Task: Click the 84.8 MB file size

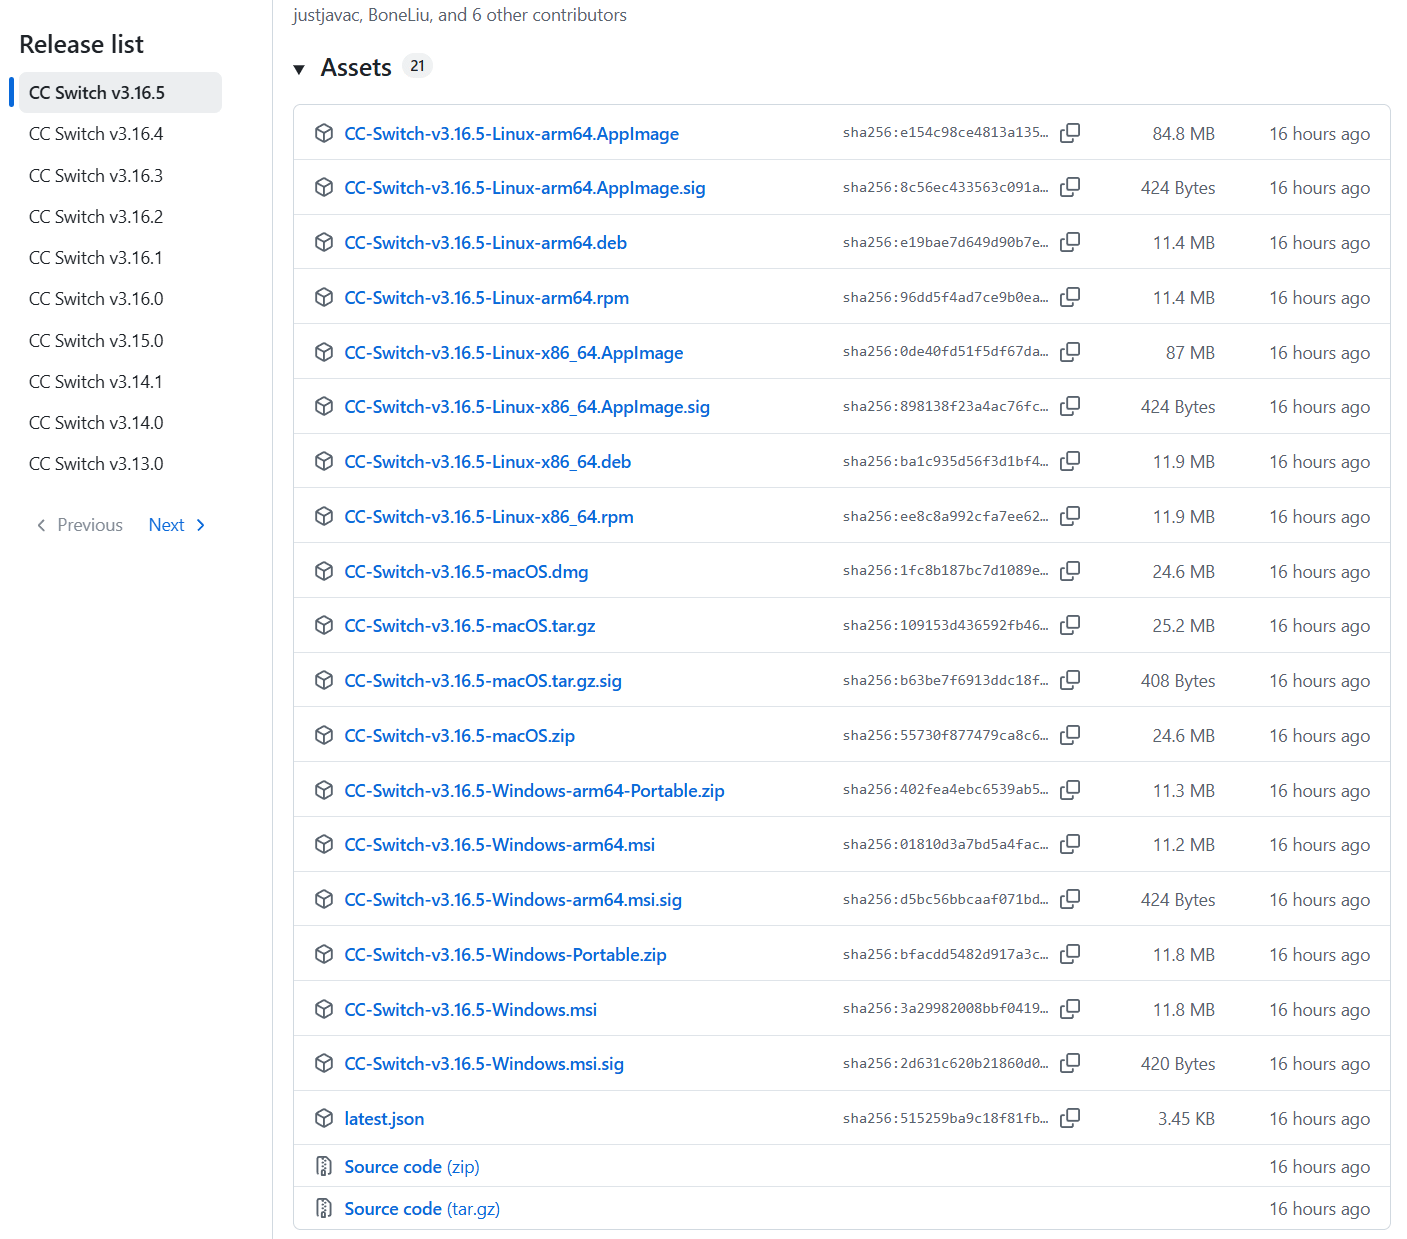Action: tap(1183, 134)
